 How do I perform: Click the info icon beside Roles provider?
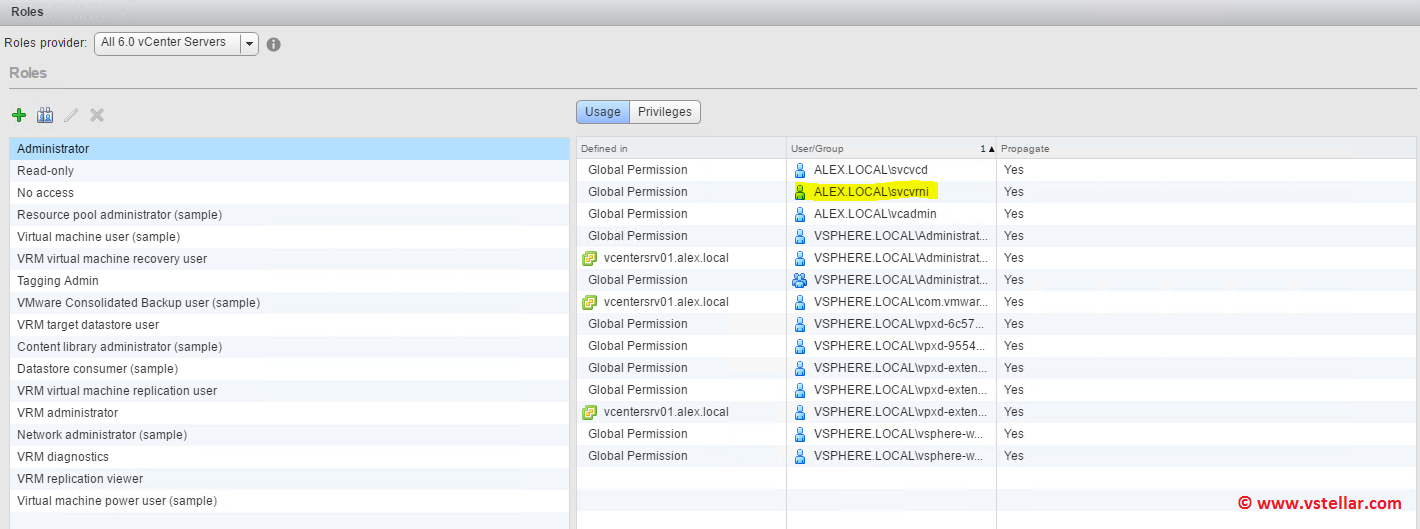pyautogui.click(x=273, y=44)
